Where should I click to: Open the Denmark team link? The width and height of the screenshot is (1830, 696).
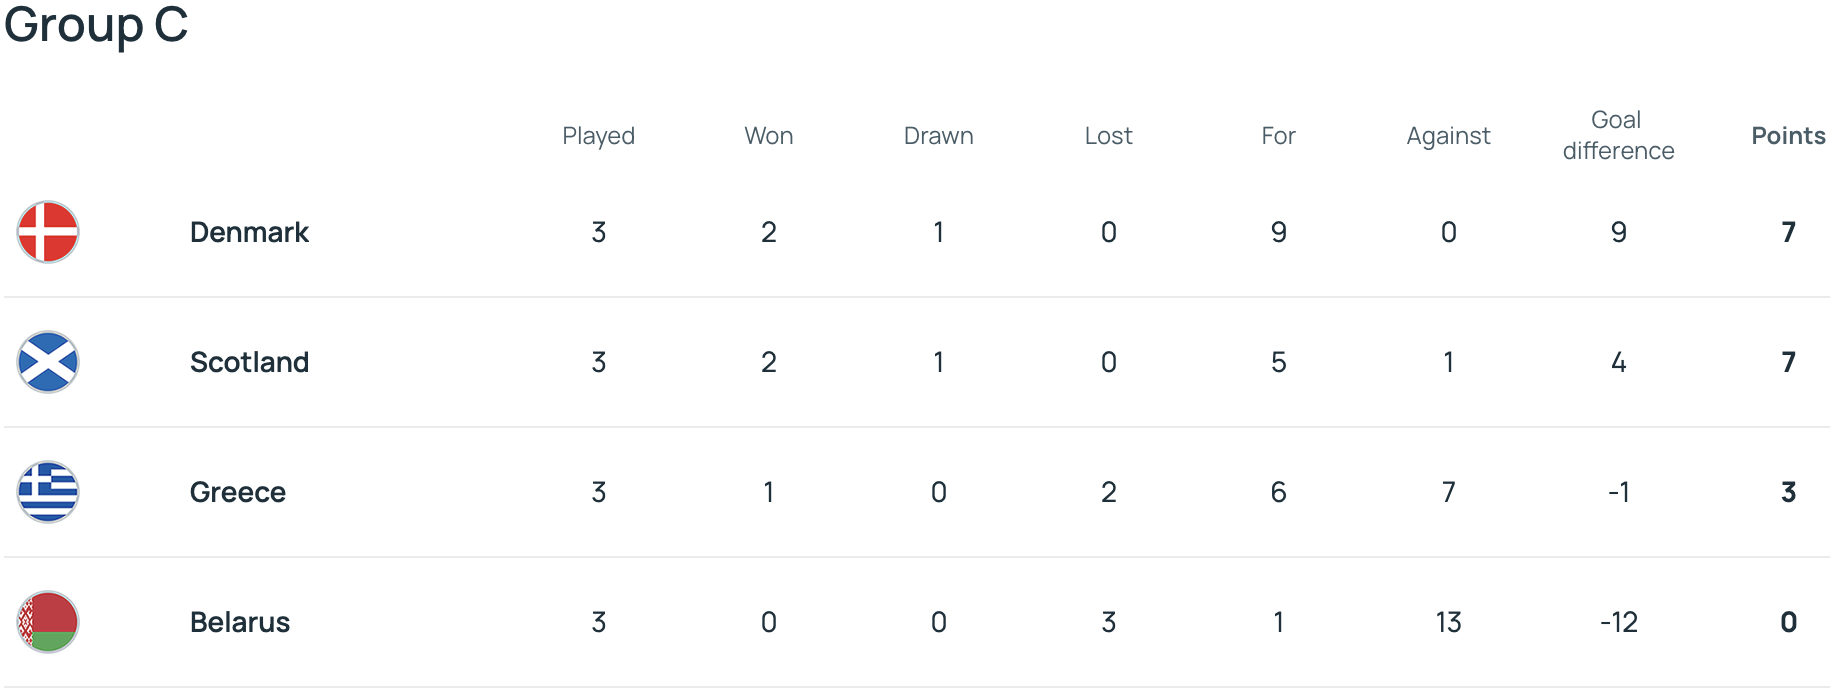[x=249, y=232]
